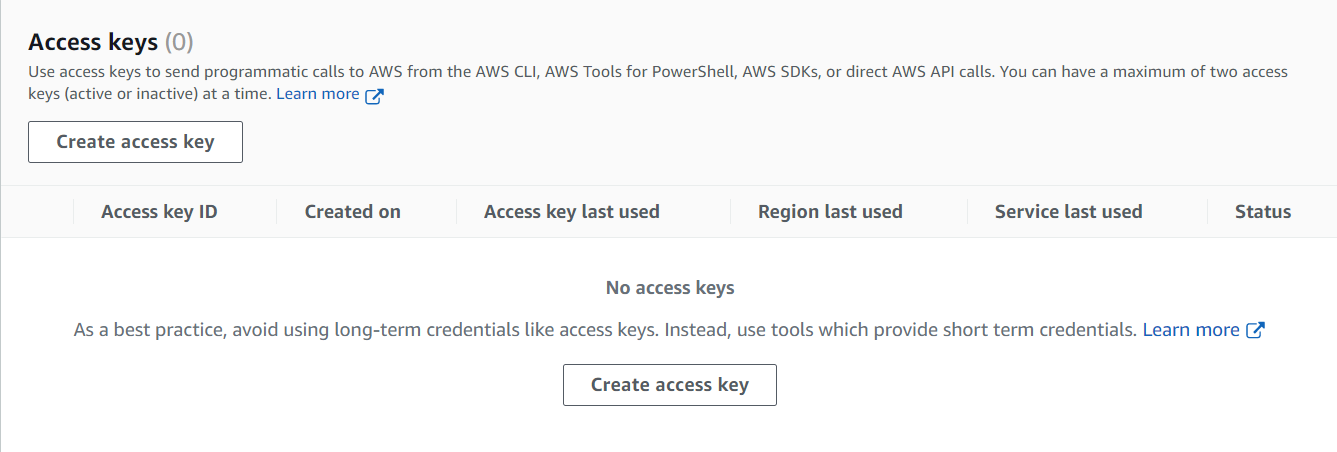This screenshot has height=452, width=1337.
Task: Click divider between Service last used and Status
Action: [x=1208, y=211]
